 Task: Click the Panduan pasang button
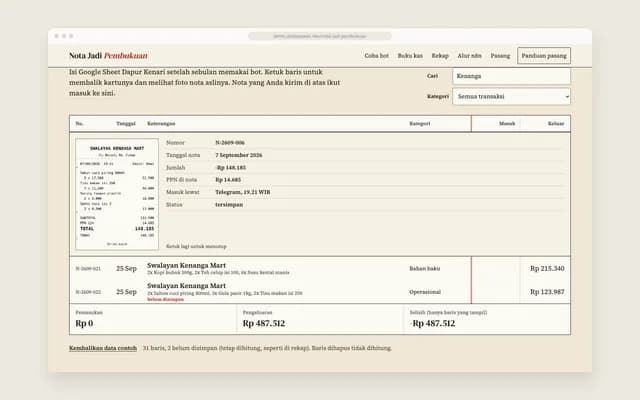(544, 56)
